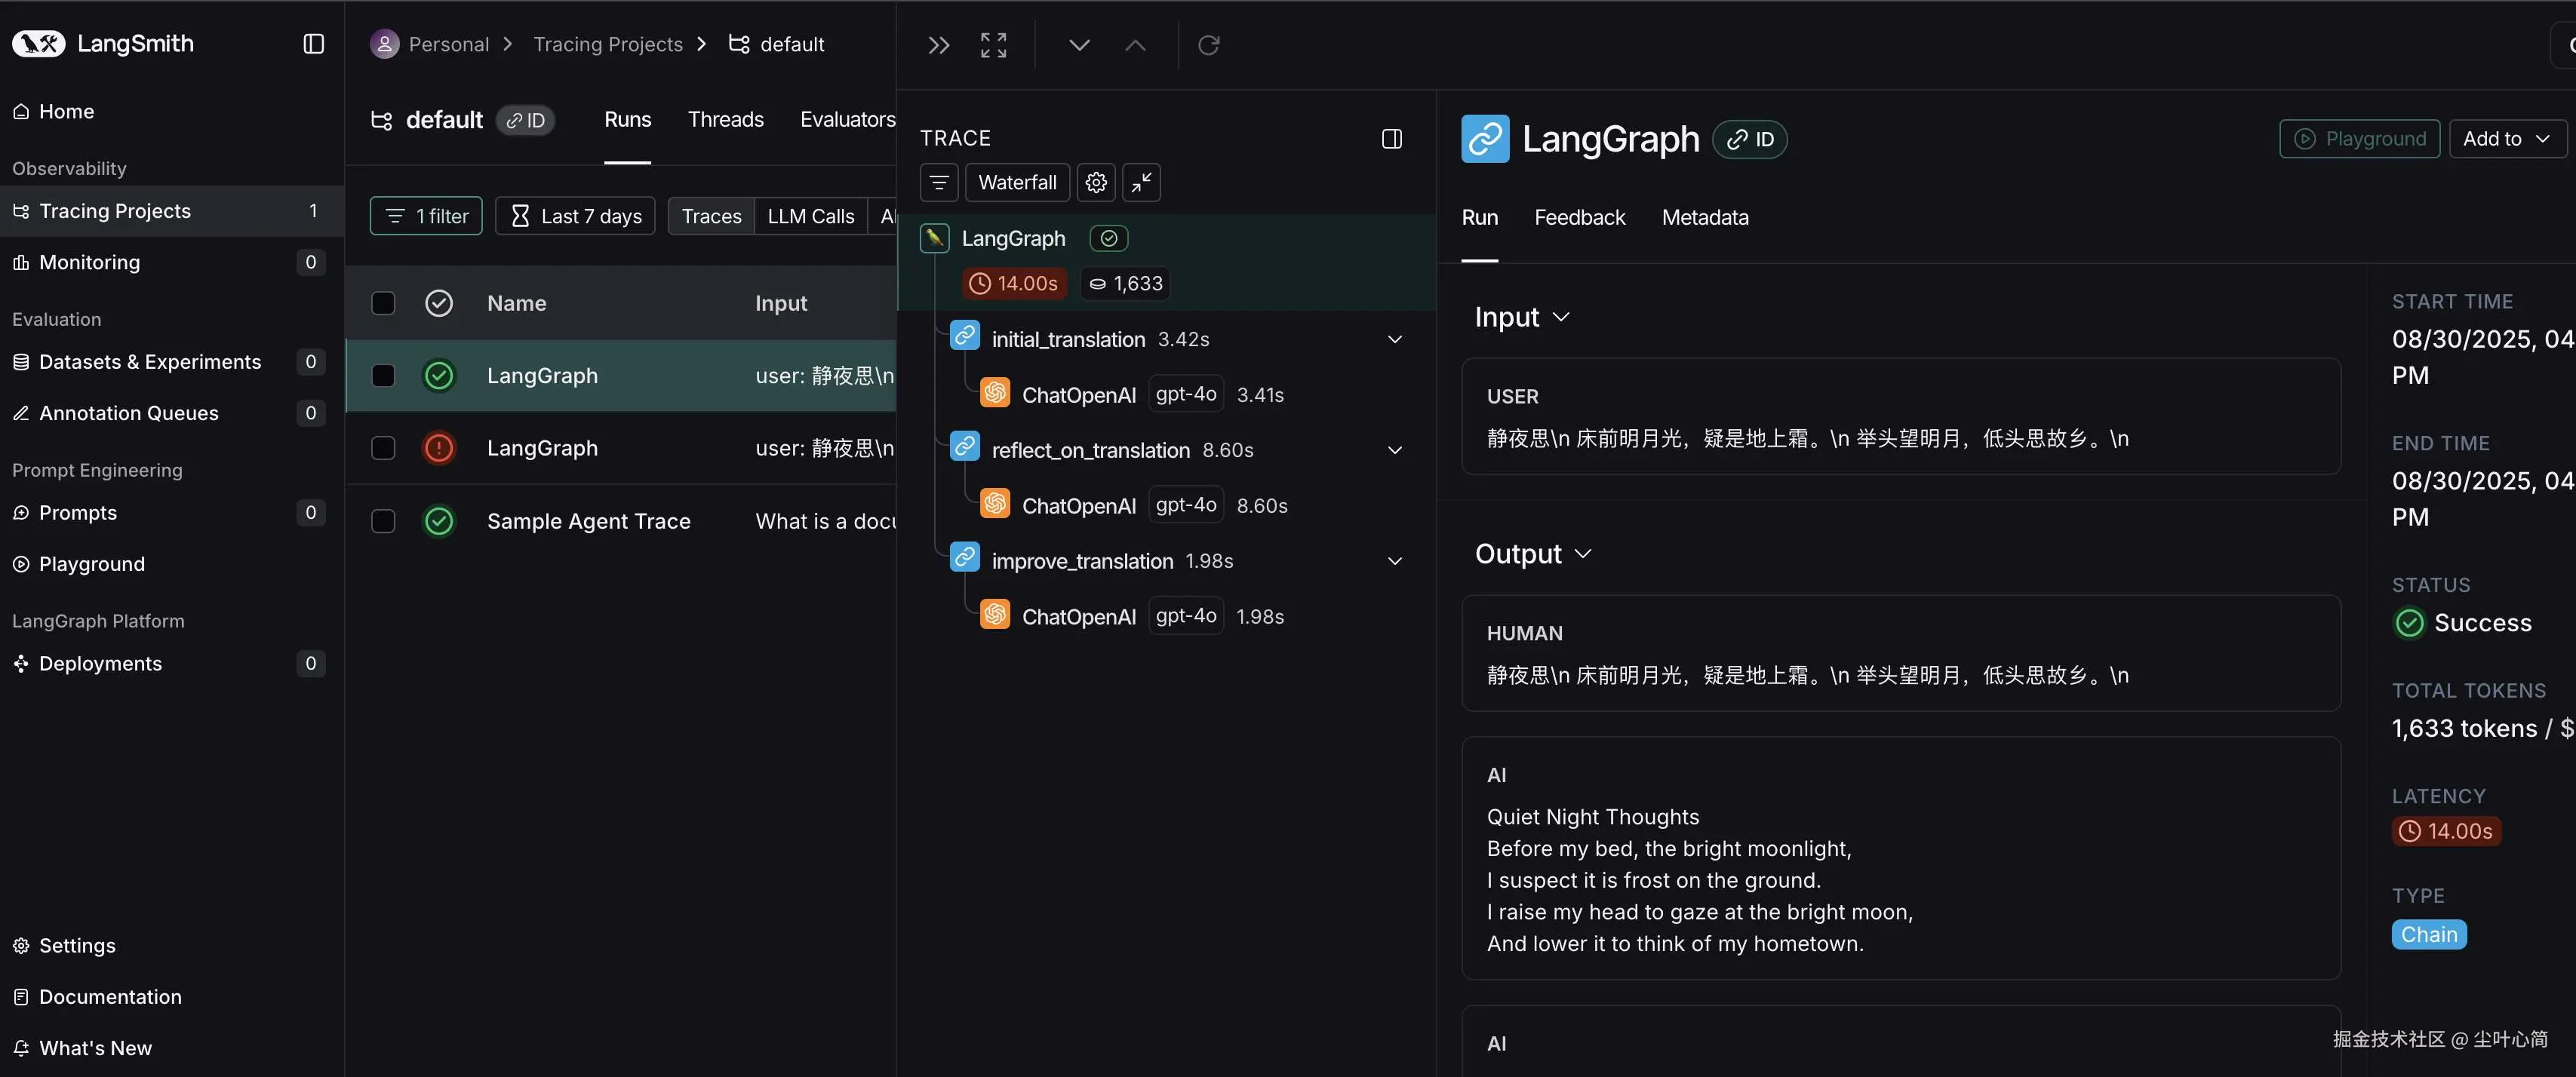Click the initial_translation chain icon
The height and width of the screenshot is (1077, 2576).
(964, 336)
